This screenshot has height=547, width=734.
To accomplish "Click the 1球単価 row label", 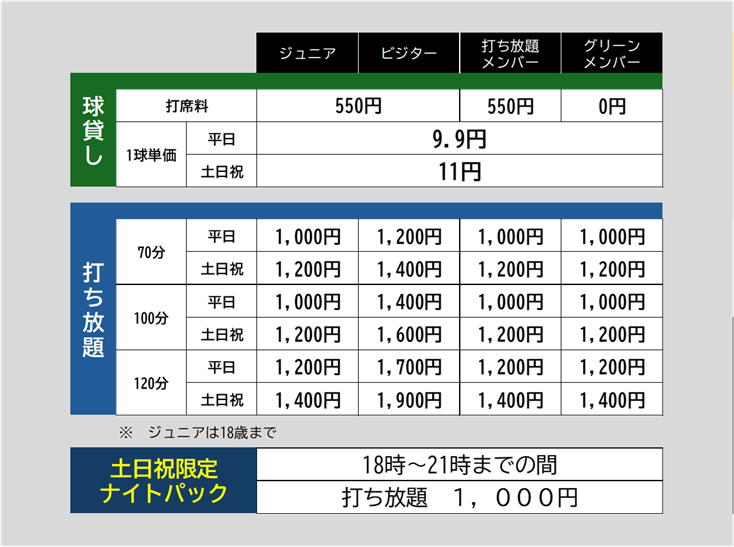I will click(x=151, y=154).
